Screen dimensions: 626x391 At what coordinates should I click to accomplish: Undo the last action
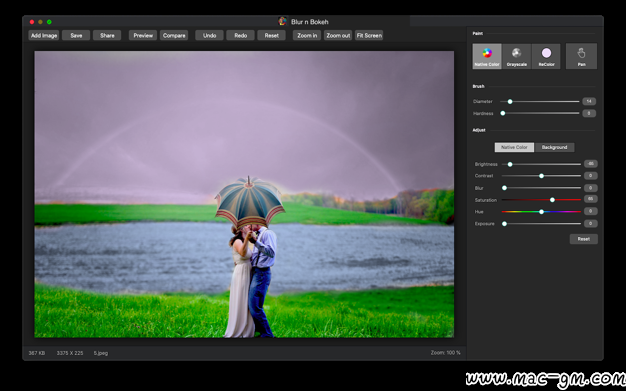click(209, 36)
